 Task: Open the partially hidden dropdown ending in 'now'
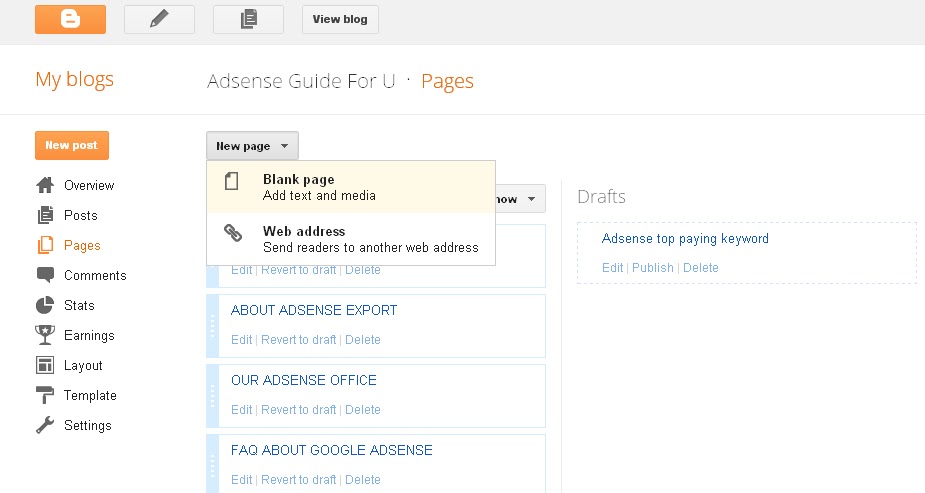(x=520, y=199)
